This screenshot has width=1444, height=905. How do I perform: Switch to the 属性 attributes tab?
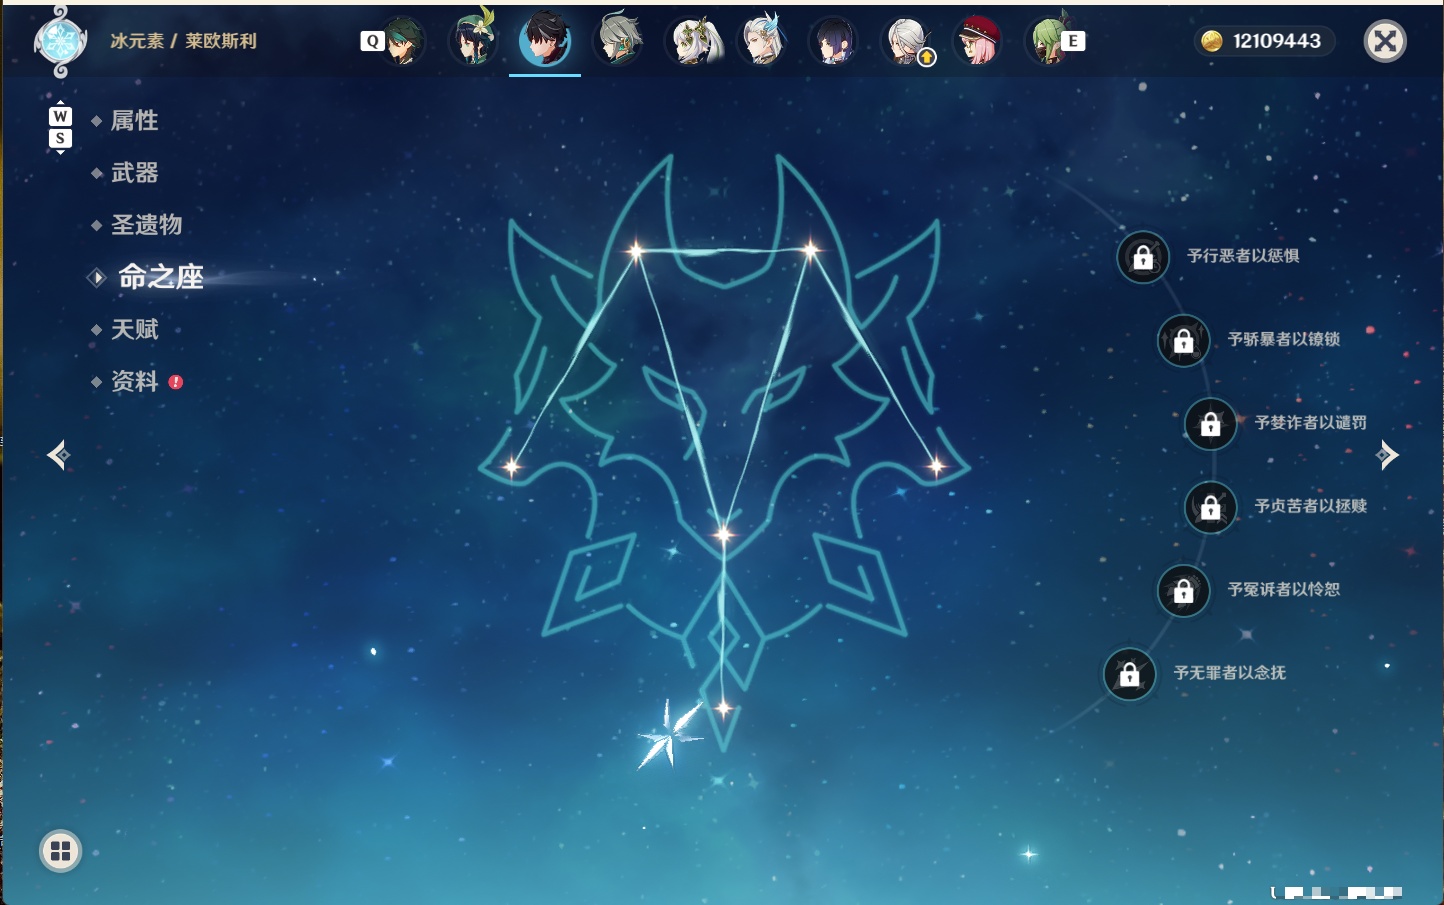coord(134,121)
